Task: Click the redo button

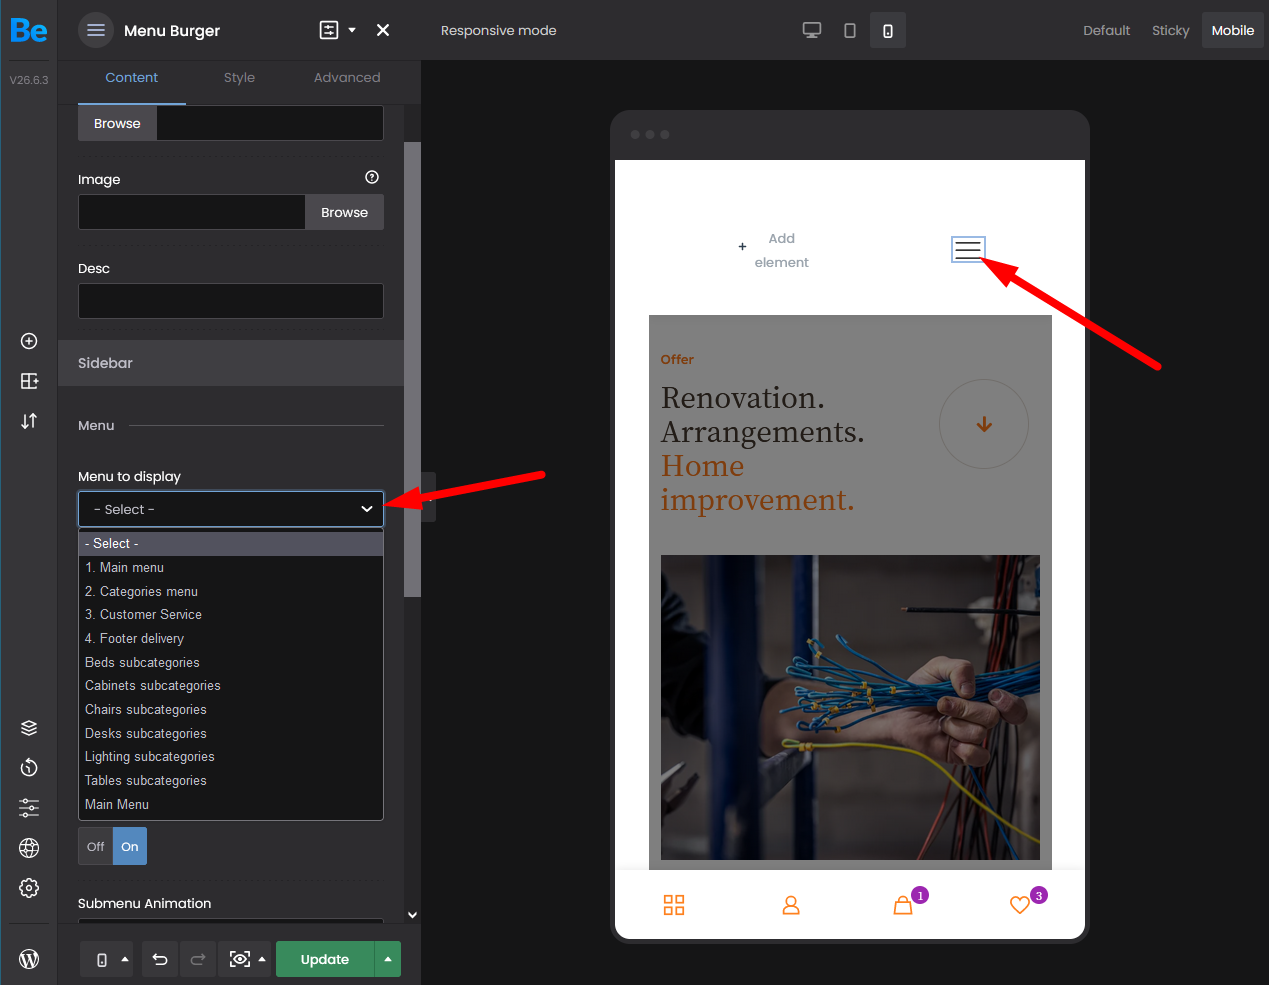Action: tap(198, 959)
